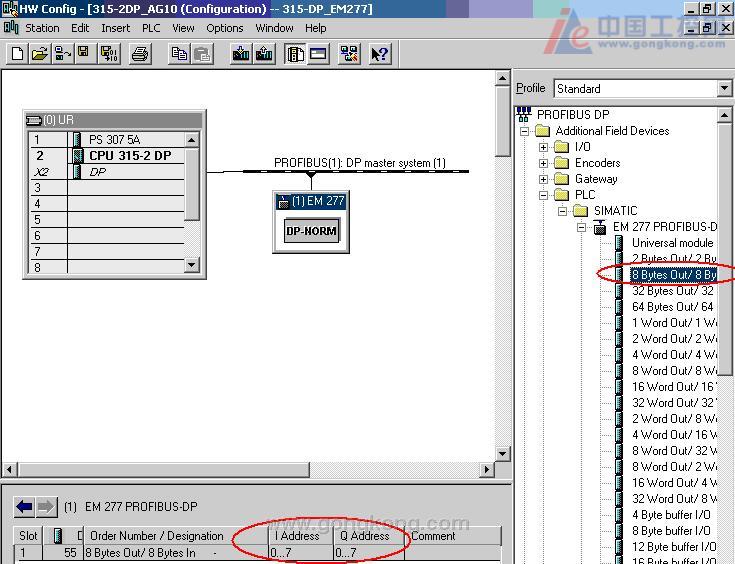Click the Paste toolbar icon
735x564 pixels.
(202, 53)
